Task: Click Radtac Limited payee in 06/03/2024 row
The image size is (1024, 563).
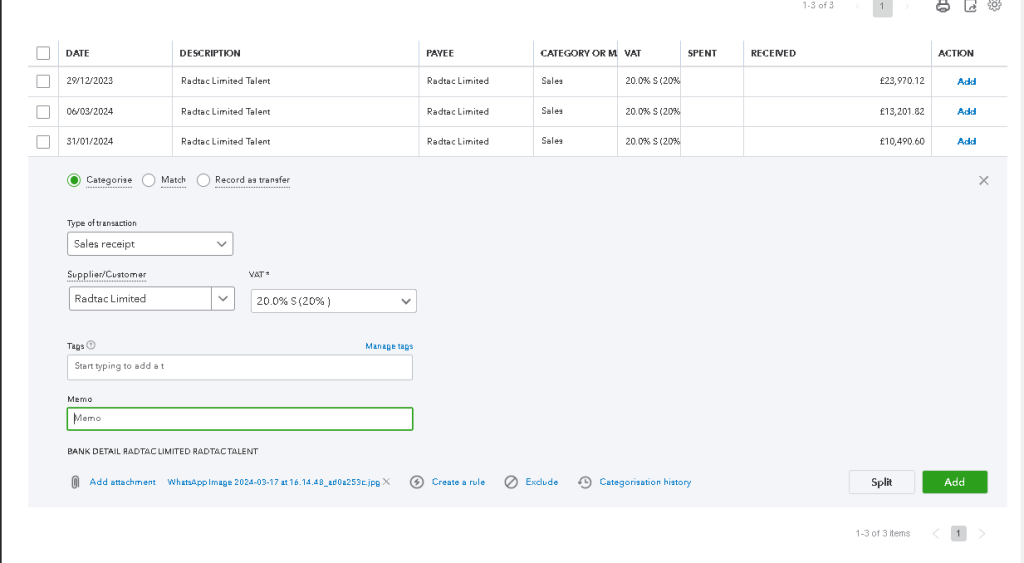Action: 458,112
